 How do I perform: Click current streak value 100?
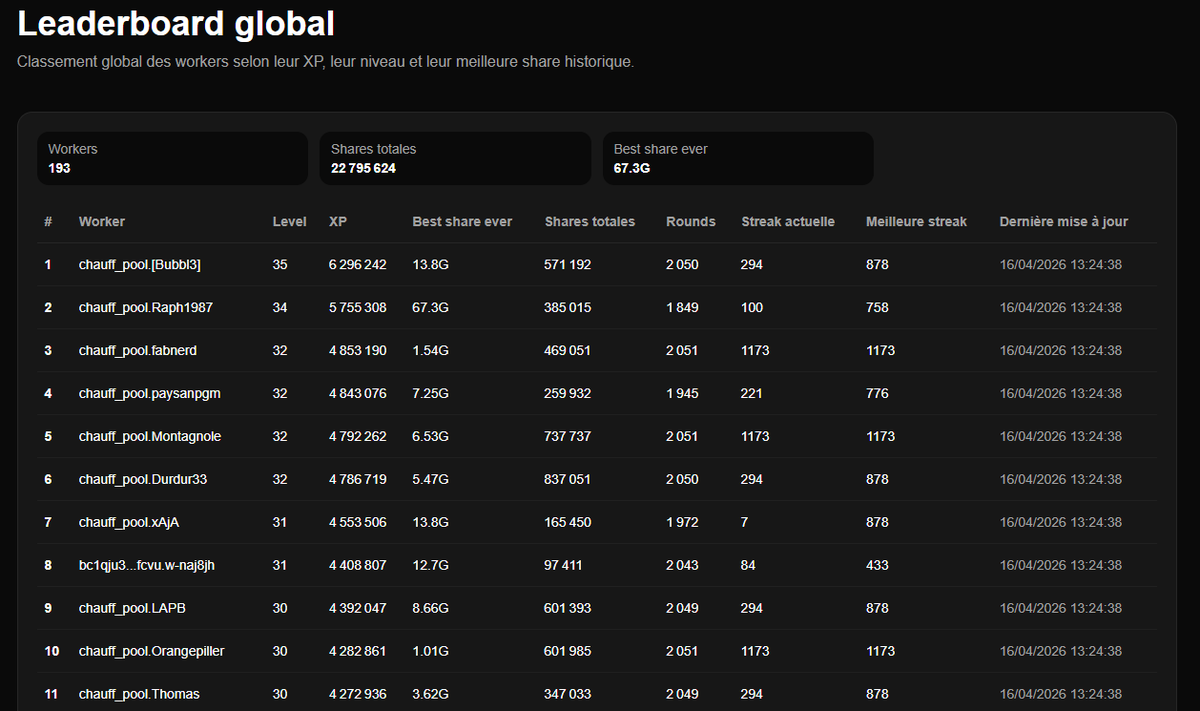pos(752,308)
